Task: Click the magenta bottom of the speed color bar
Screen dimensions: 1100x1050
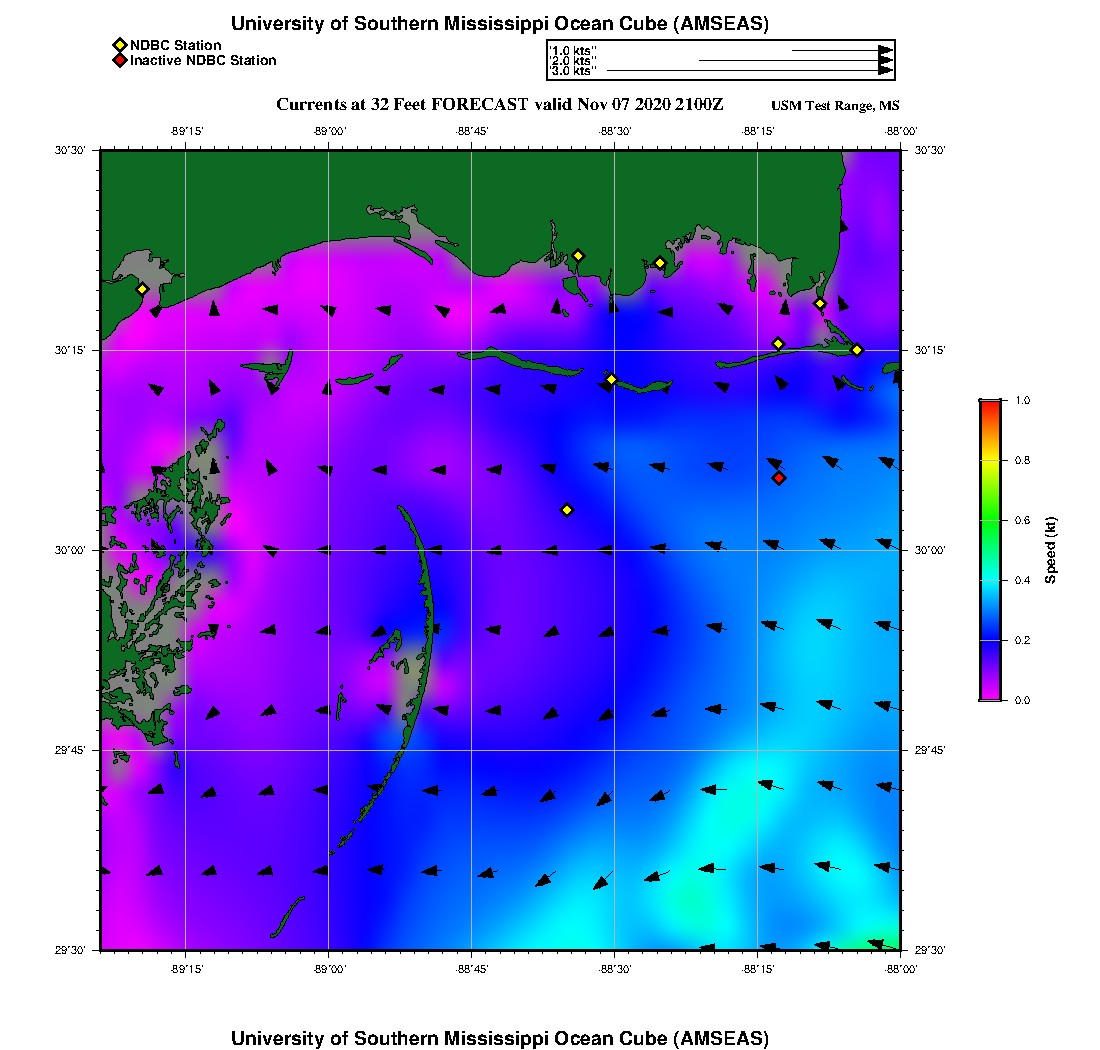Action: click(x=990, y=694)
